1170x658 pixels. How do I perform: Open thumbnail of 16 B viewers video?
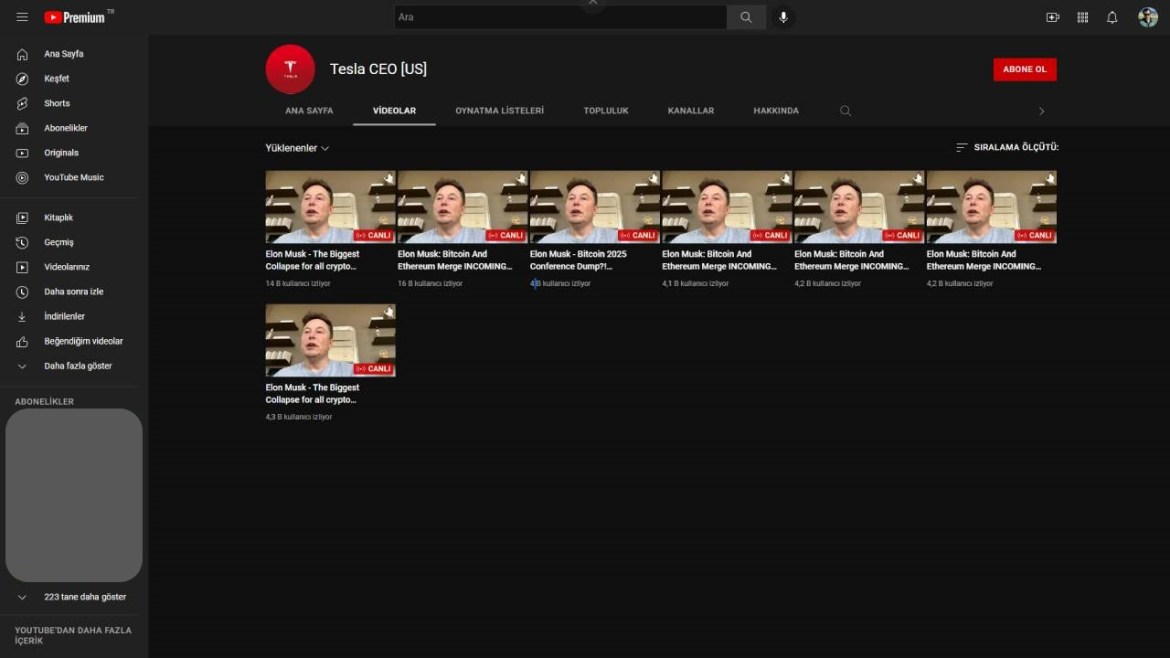point(463,207)
